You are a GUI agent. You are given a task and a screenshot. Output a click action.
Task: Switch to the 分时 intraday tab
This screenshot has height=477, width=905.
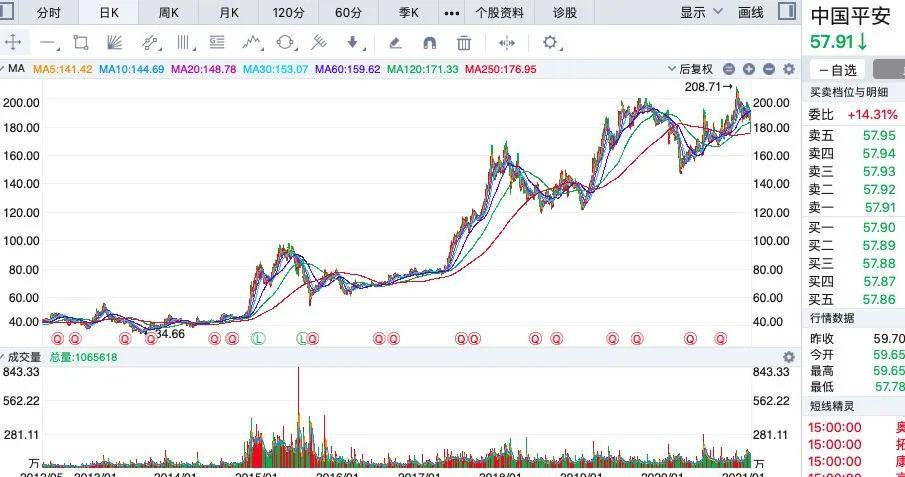47,13
